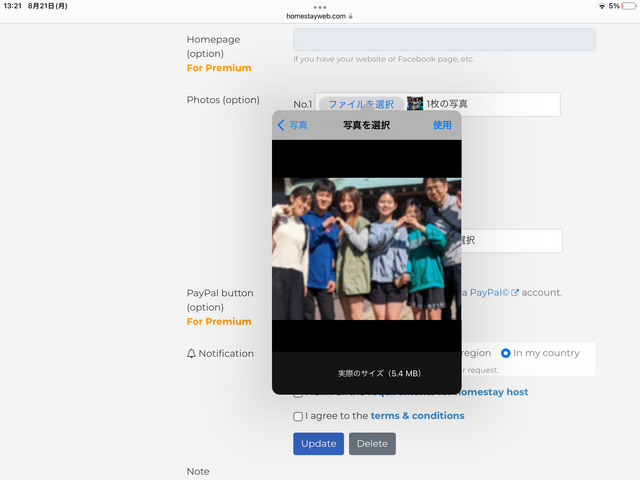Tap the Wi-Fi status icon
Screen dimensions: 640x480
point(602,6)
